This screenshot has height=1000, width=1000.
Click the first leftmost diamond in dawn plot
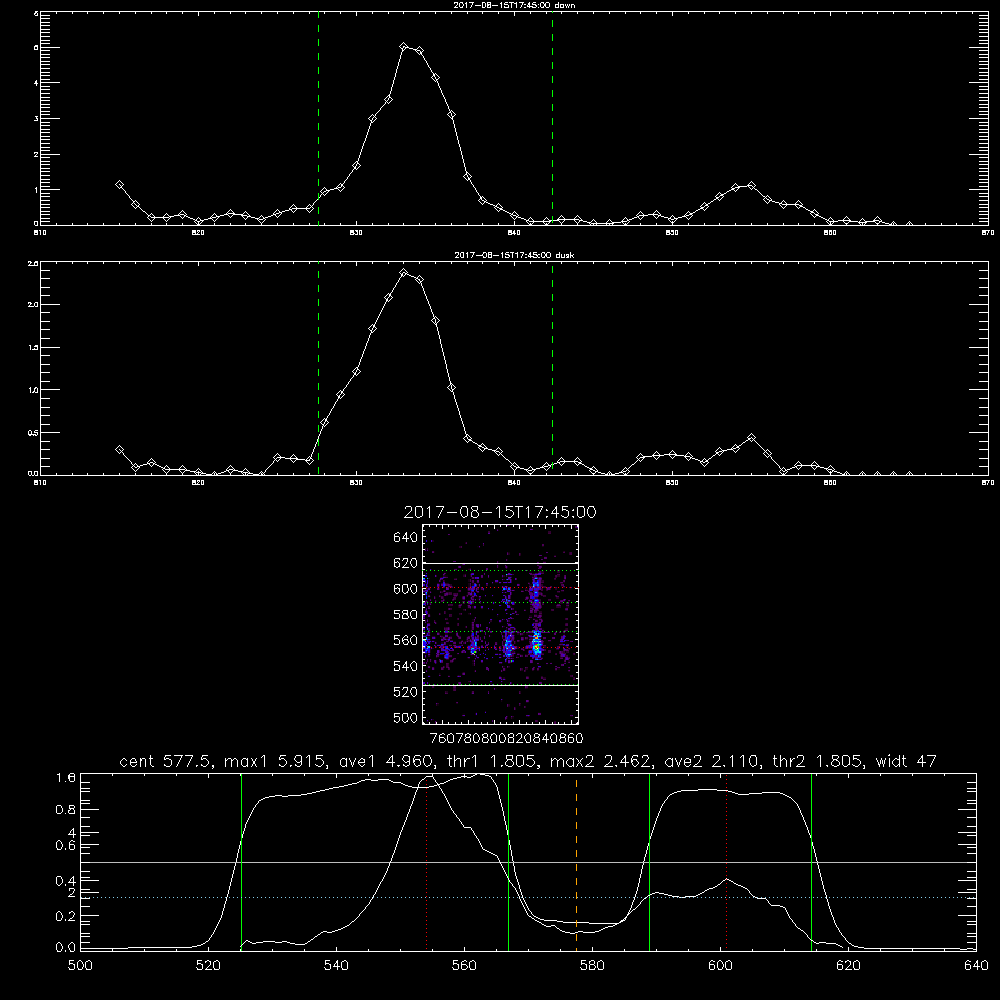pos(119,184)
